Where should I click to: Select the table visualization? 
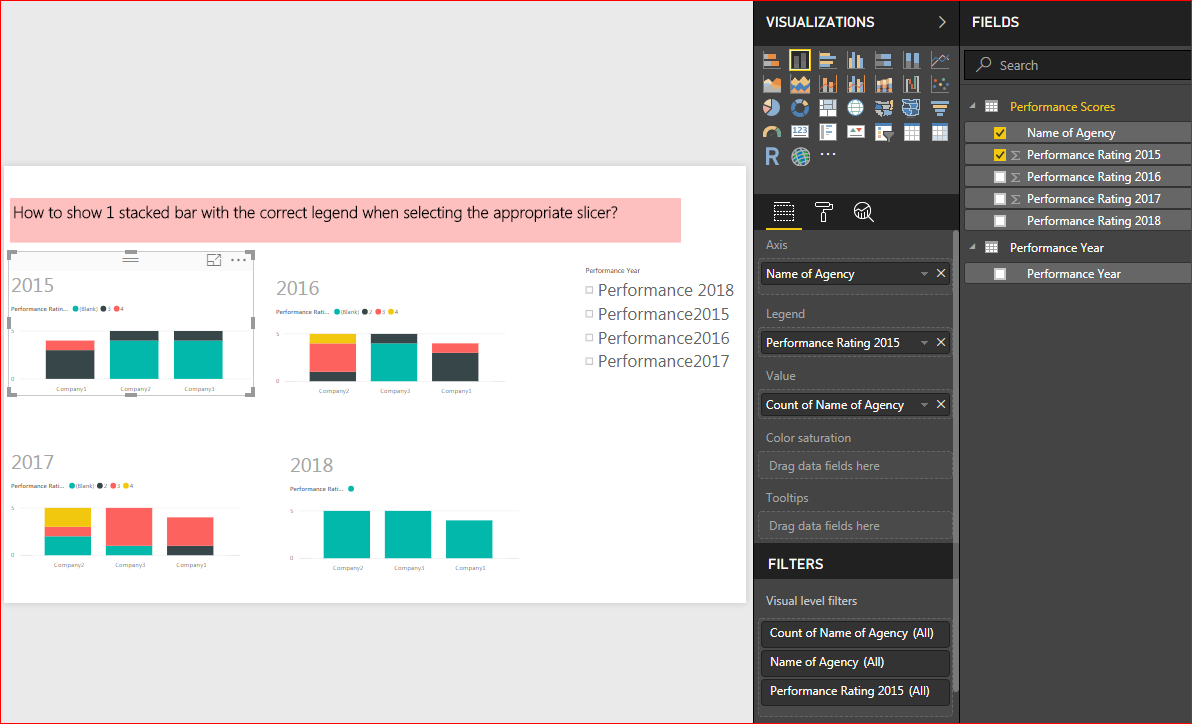[911, 132]
